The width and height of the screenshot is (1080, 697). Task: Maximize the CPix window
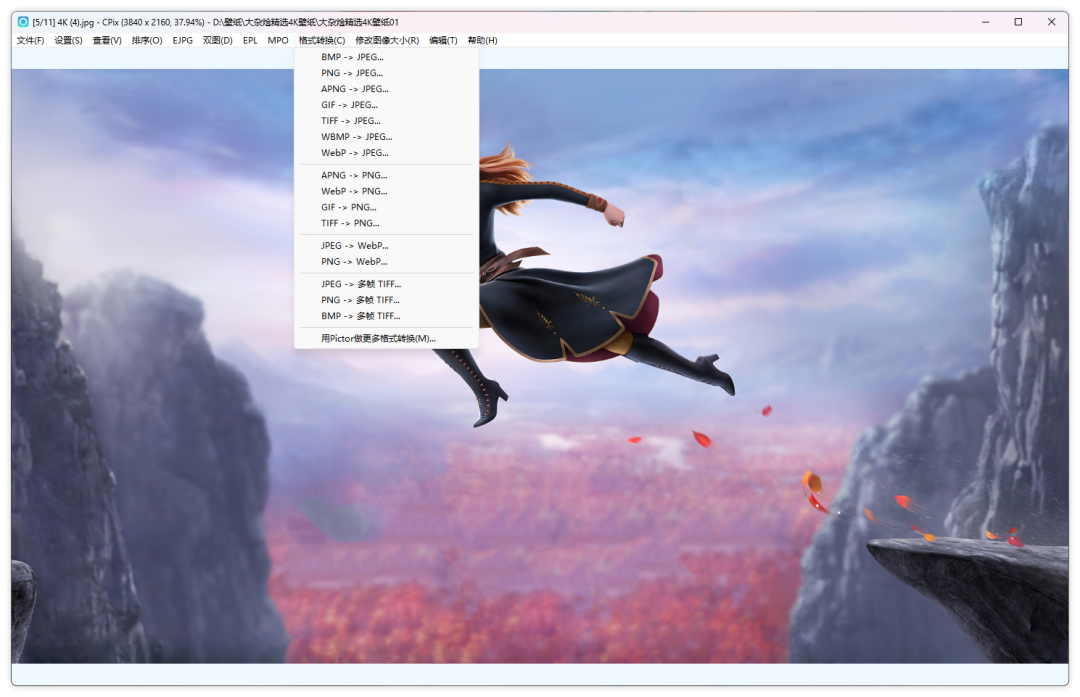(x=1018, y=22)
